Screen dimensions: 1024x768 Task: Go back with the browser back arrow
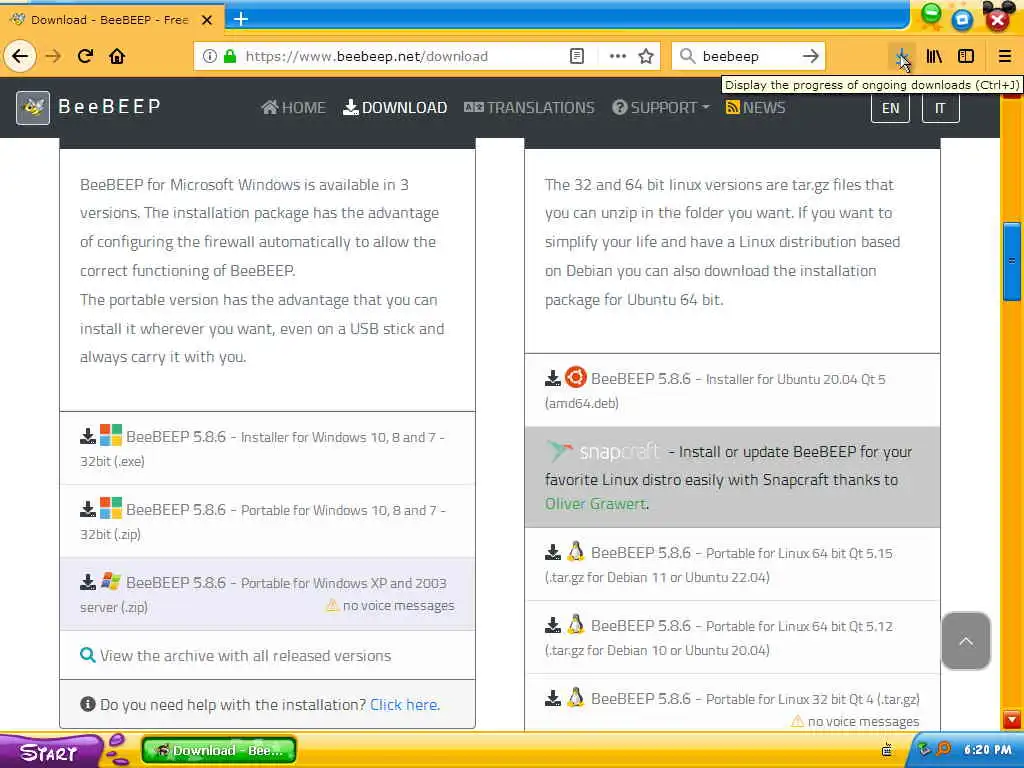click(x=20, y=56)
